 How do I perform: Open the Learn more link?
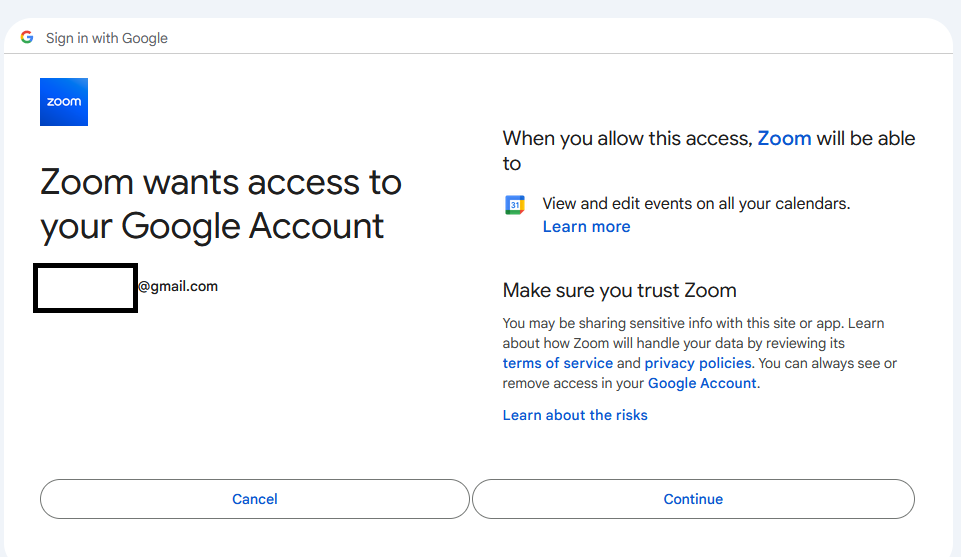click(586, 227)
